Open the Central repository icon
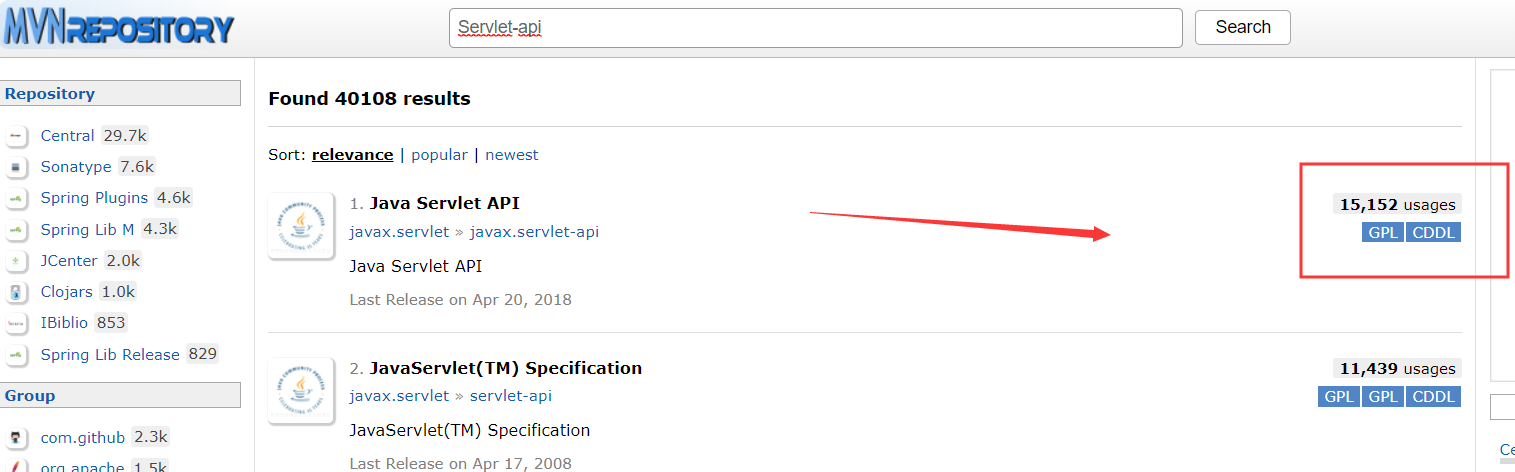This screenshot has width=1515, height=472. click(x=16, y=136)
